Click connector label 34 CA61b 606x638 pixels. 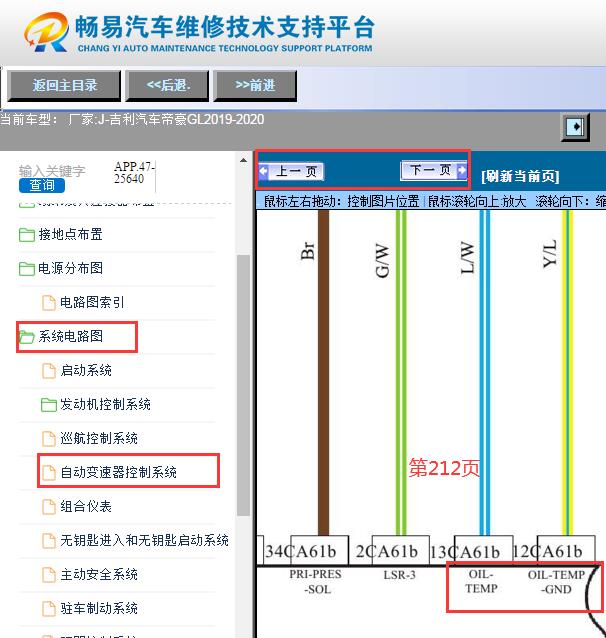click(301, 552)
